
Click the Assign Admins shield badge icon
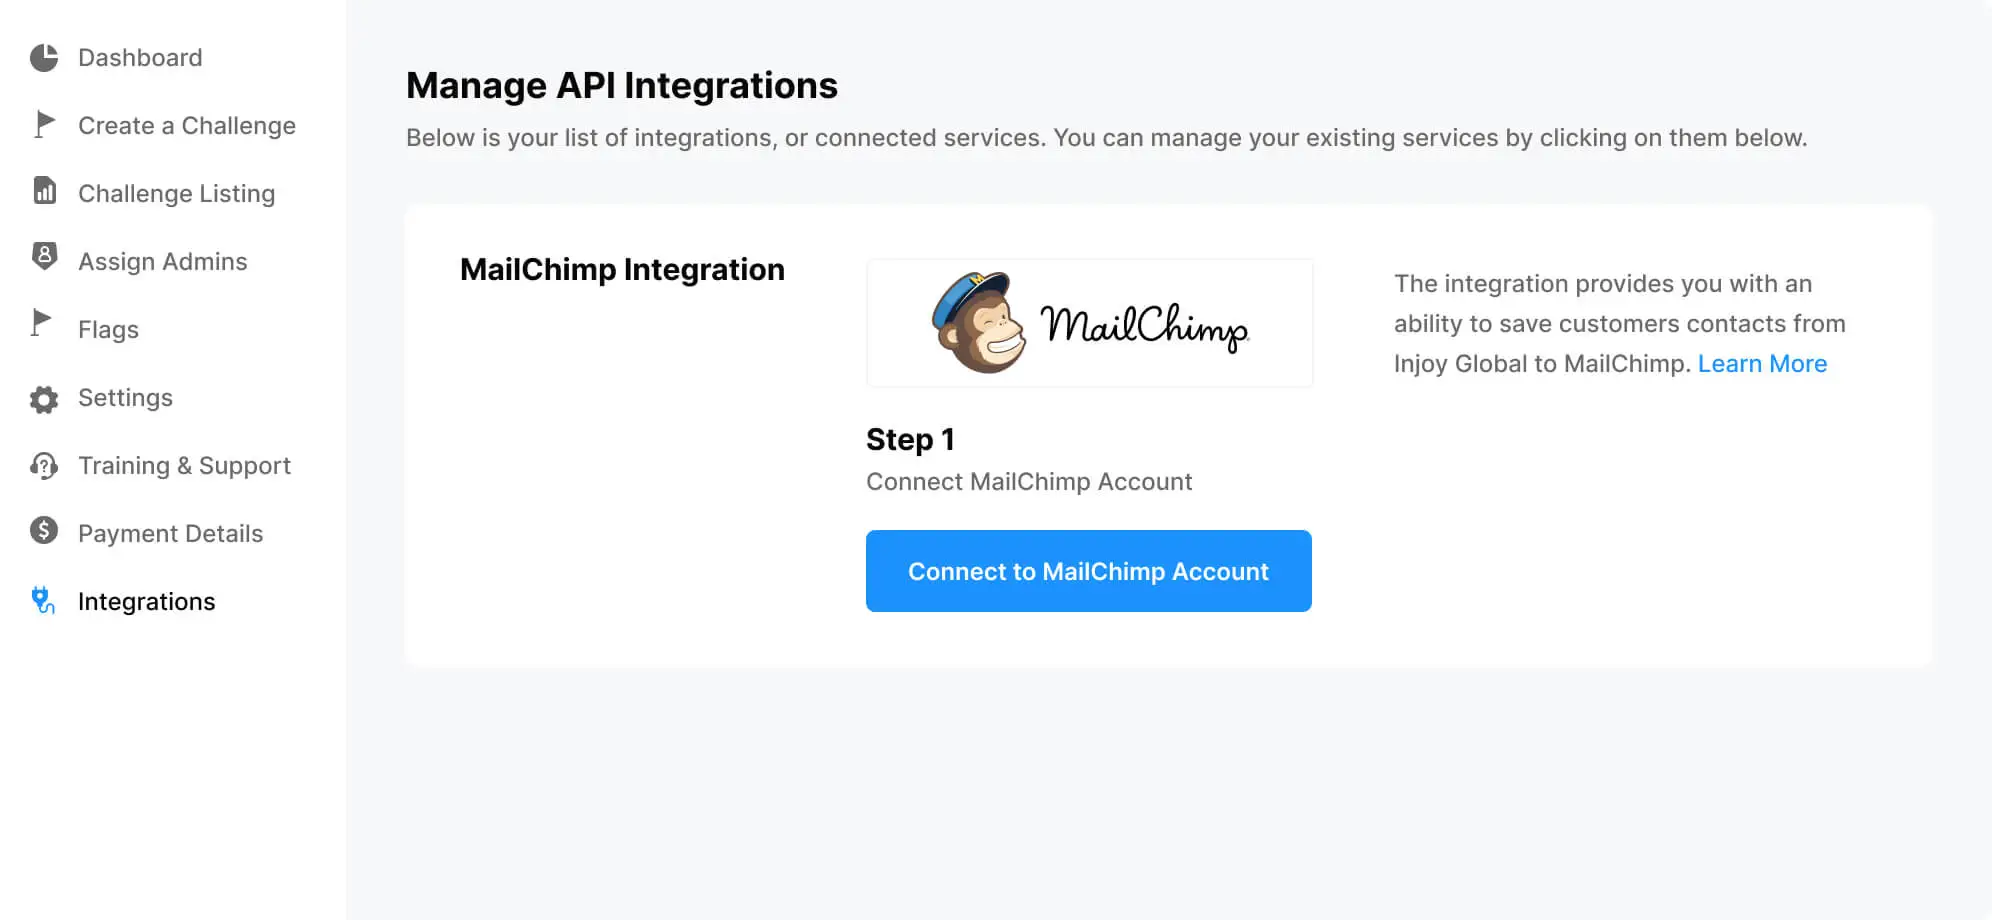click(44, 257)
